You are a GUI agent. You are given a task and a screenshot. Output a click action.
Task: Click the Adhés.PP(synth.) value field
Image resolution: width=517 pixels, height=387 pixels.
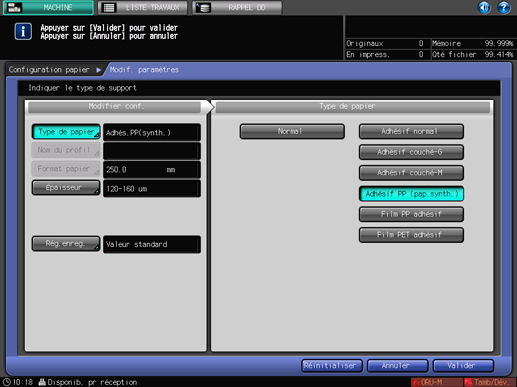pos(152,132)
